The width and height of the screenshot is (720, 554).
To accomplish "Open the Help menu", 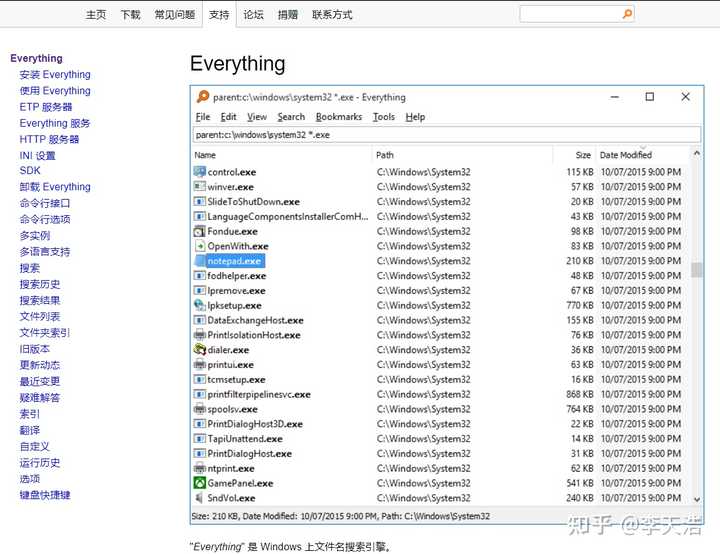I will 415,117.
